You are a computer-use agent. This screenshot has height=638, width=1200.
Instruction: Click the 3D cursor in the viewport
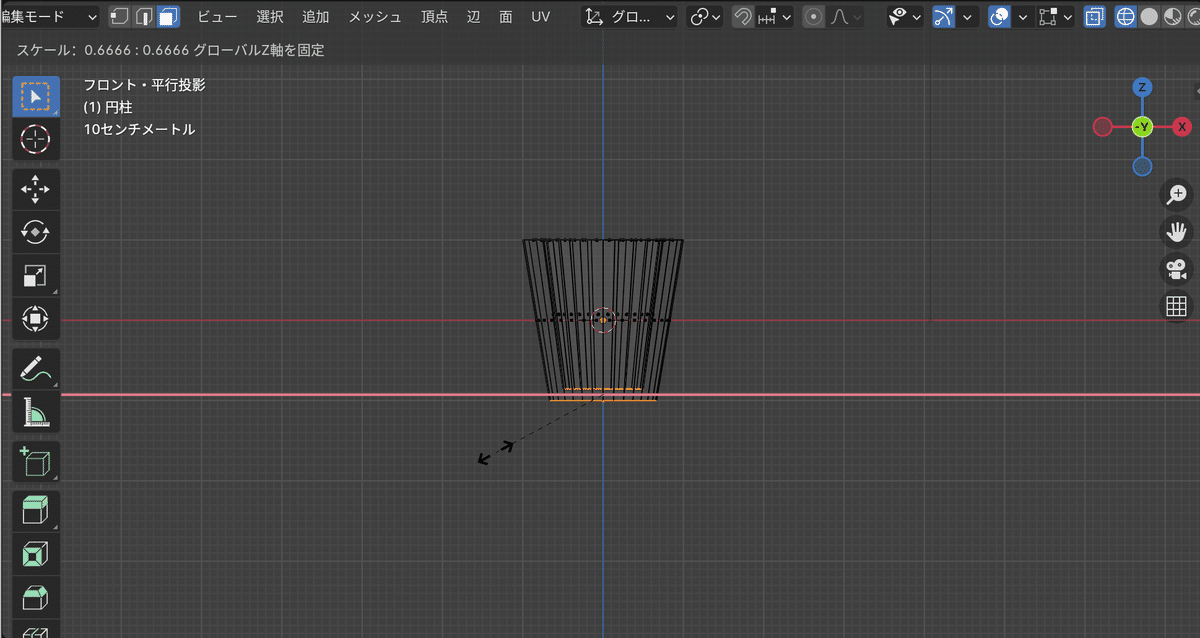[602, 320]
